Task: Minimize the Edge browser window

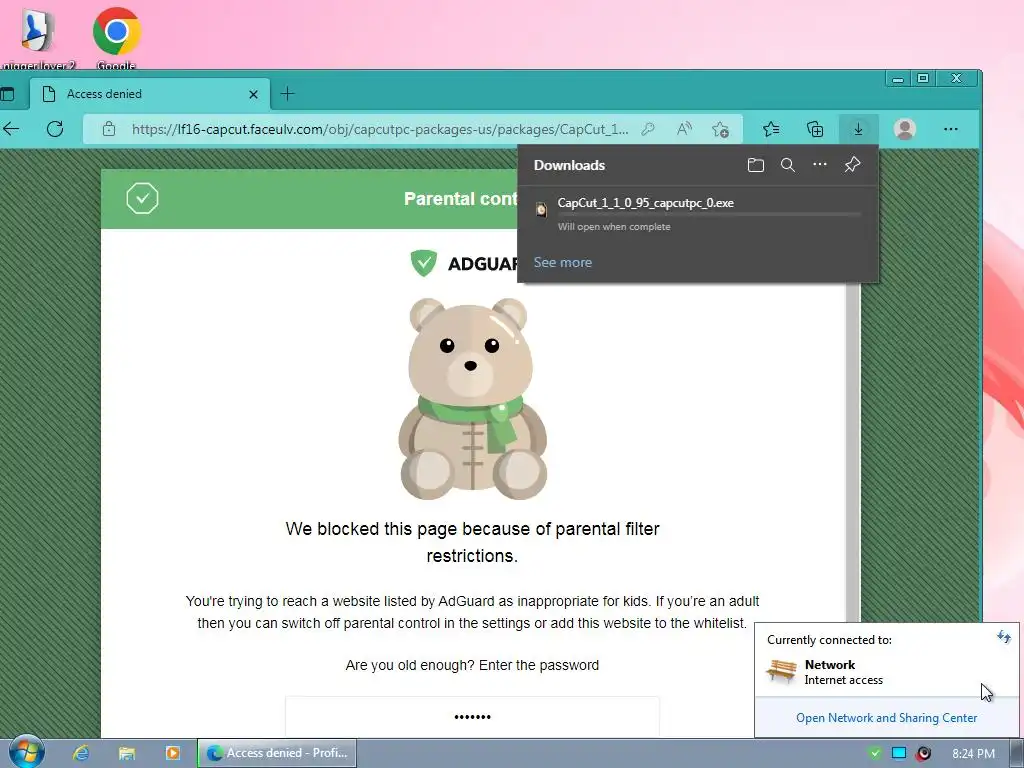Action: tap(898, 78)
